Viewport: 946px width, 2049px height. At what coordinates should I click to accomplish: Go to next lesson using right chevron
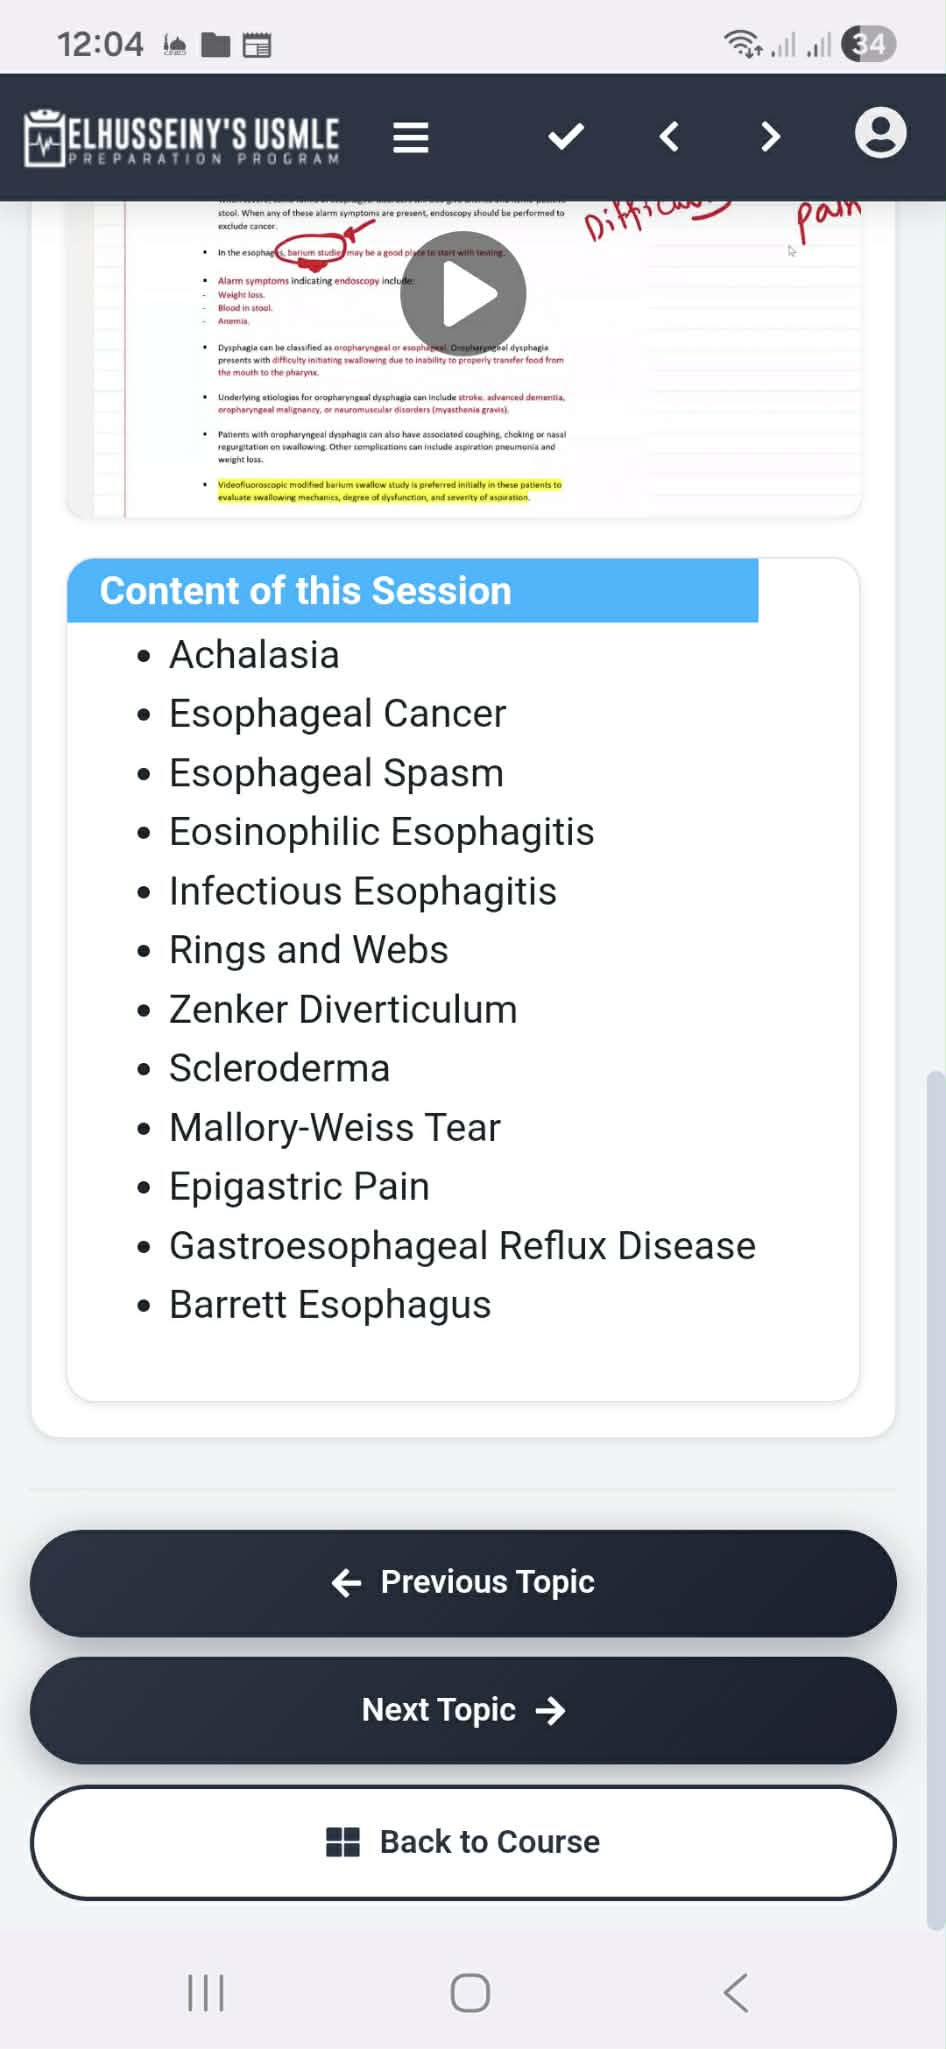pos(769,136)
